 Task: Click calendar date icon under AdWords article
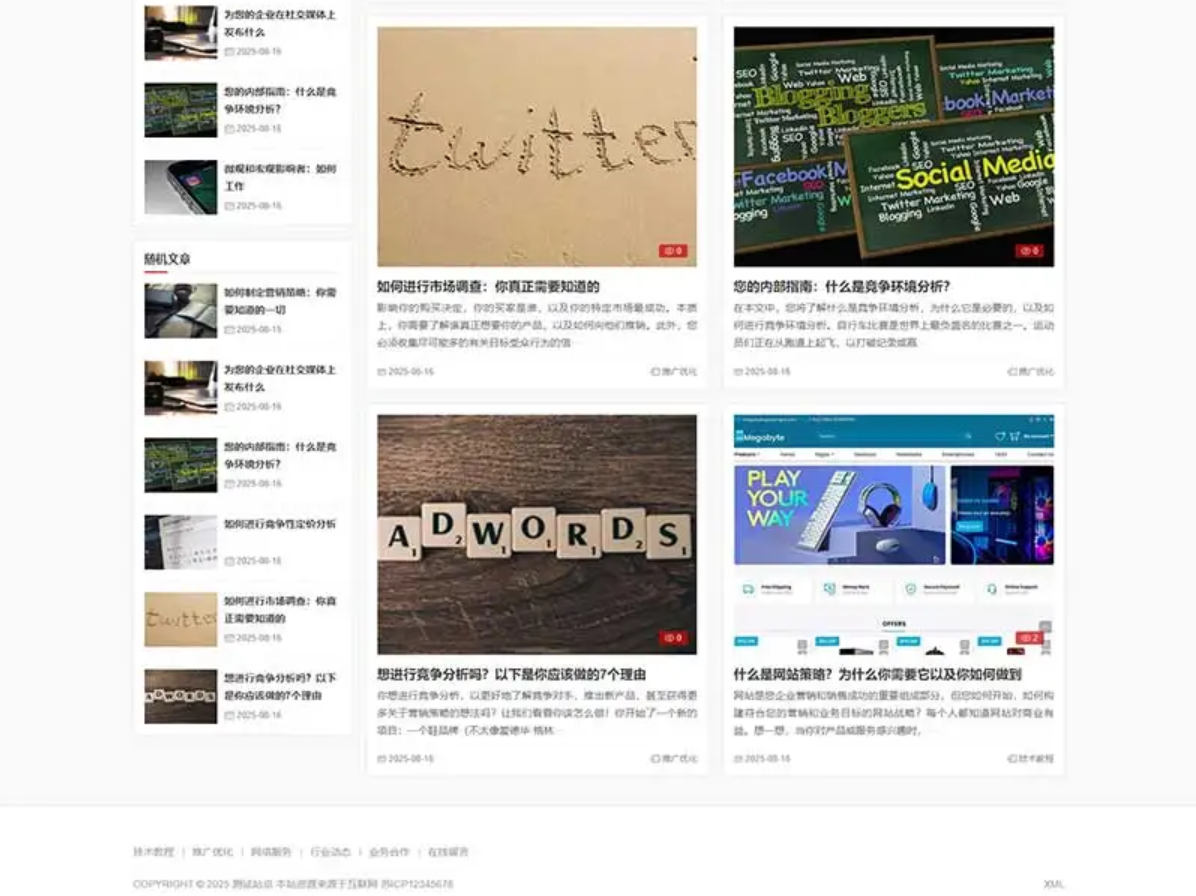(x=382, y=759)
